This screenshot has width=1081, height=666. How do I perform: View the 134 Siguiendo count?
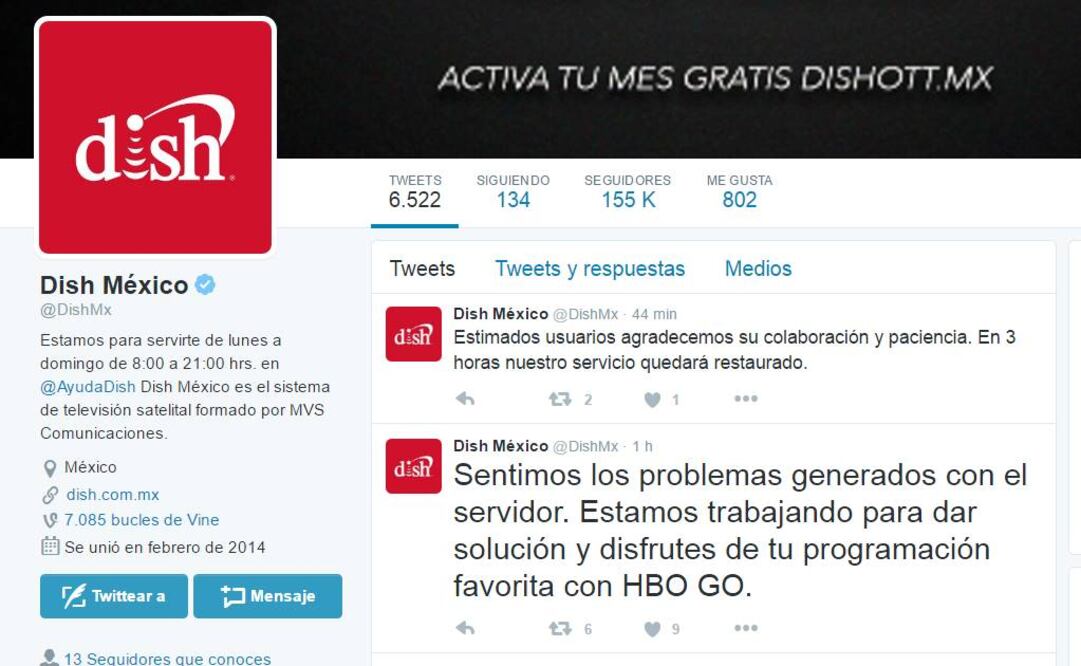tap(513, 191)
